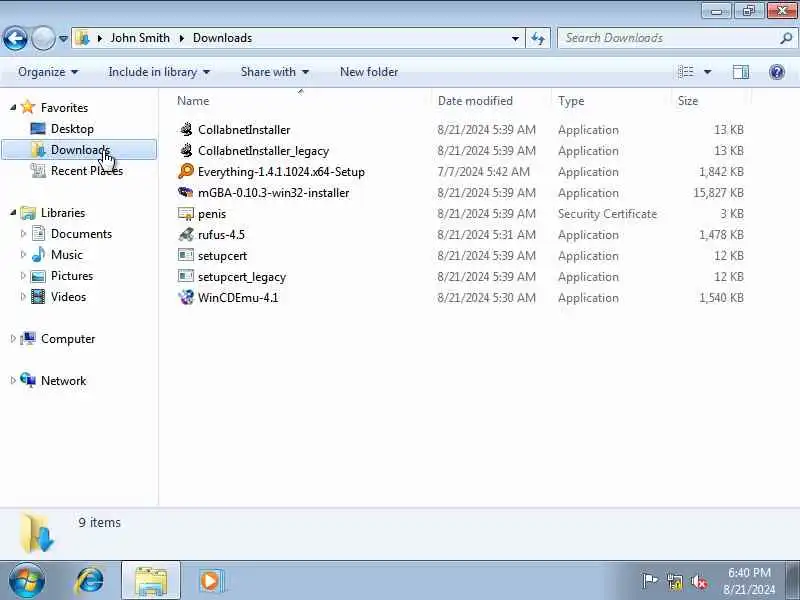The width and height of the screenshot is (800, 600).
Task: Click Downloads in the address breadcrumb
Action: pos(222,38)
